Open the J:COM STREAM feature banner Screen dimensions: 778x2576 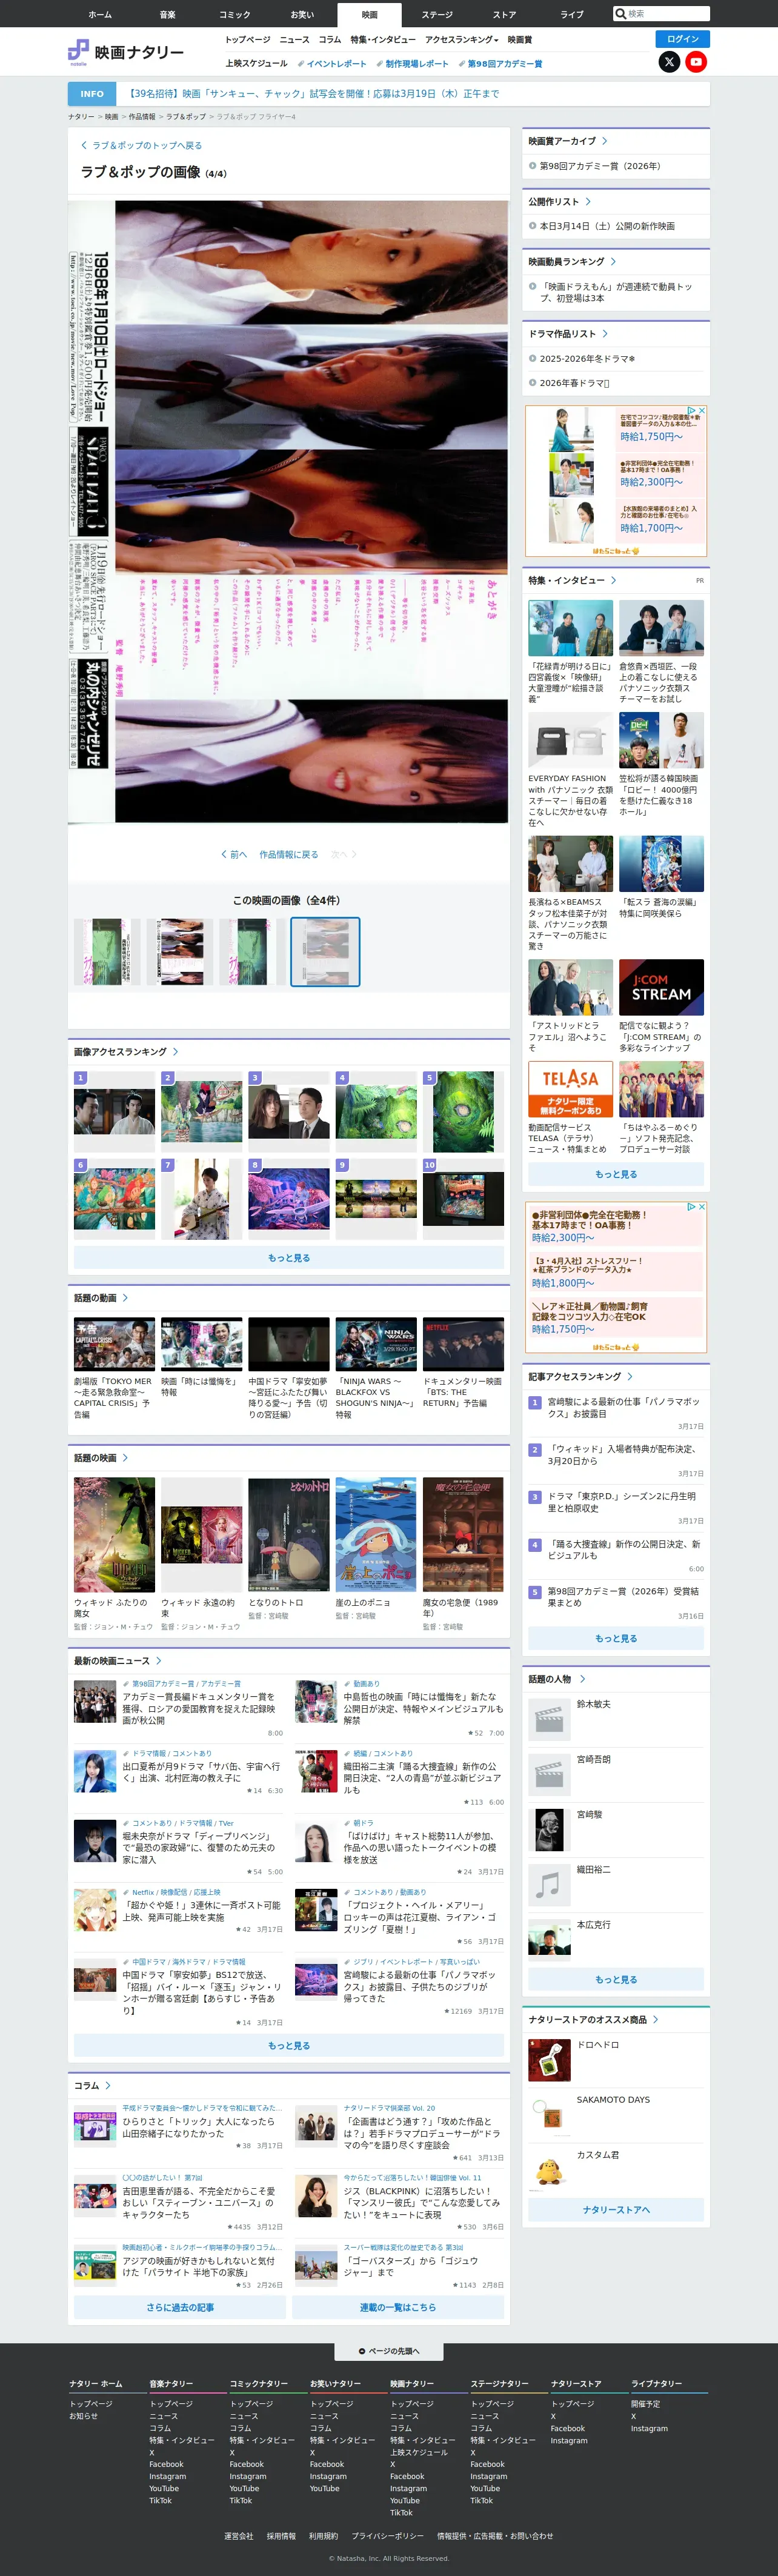point(661,987)
